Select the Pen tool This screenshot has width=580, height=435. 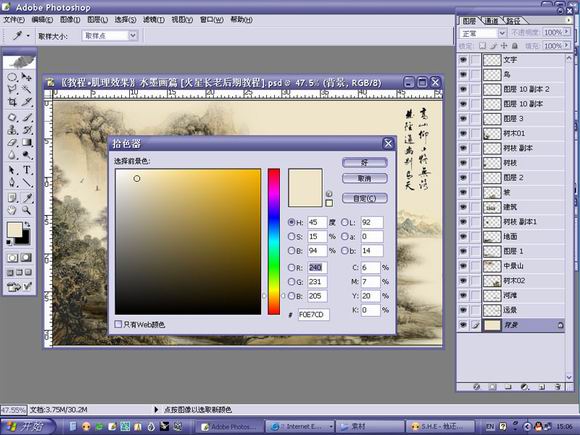[12, 182]
